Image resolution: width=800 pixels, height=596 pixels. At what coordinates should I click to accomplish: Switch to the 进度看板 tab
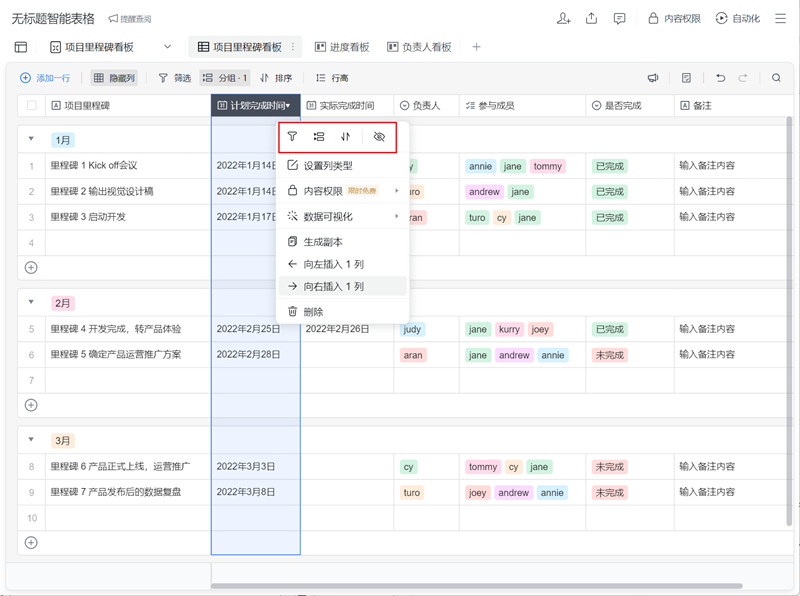[342, 47]
